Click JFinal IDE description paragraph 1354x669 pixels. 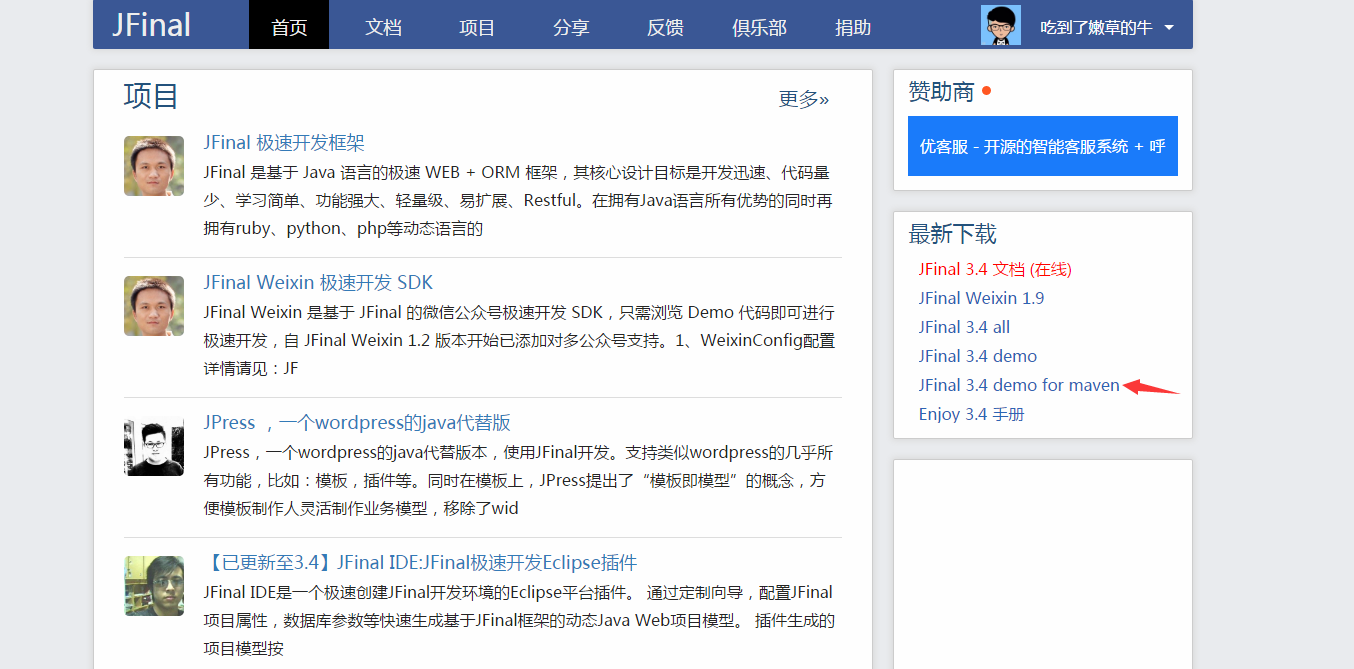tap(519, 620)
